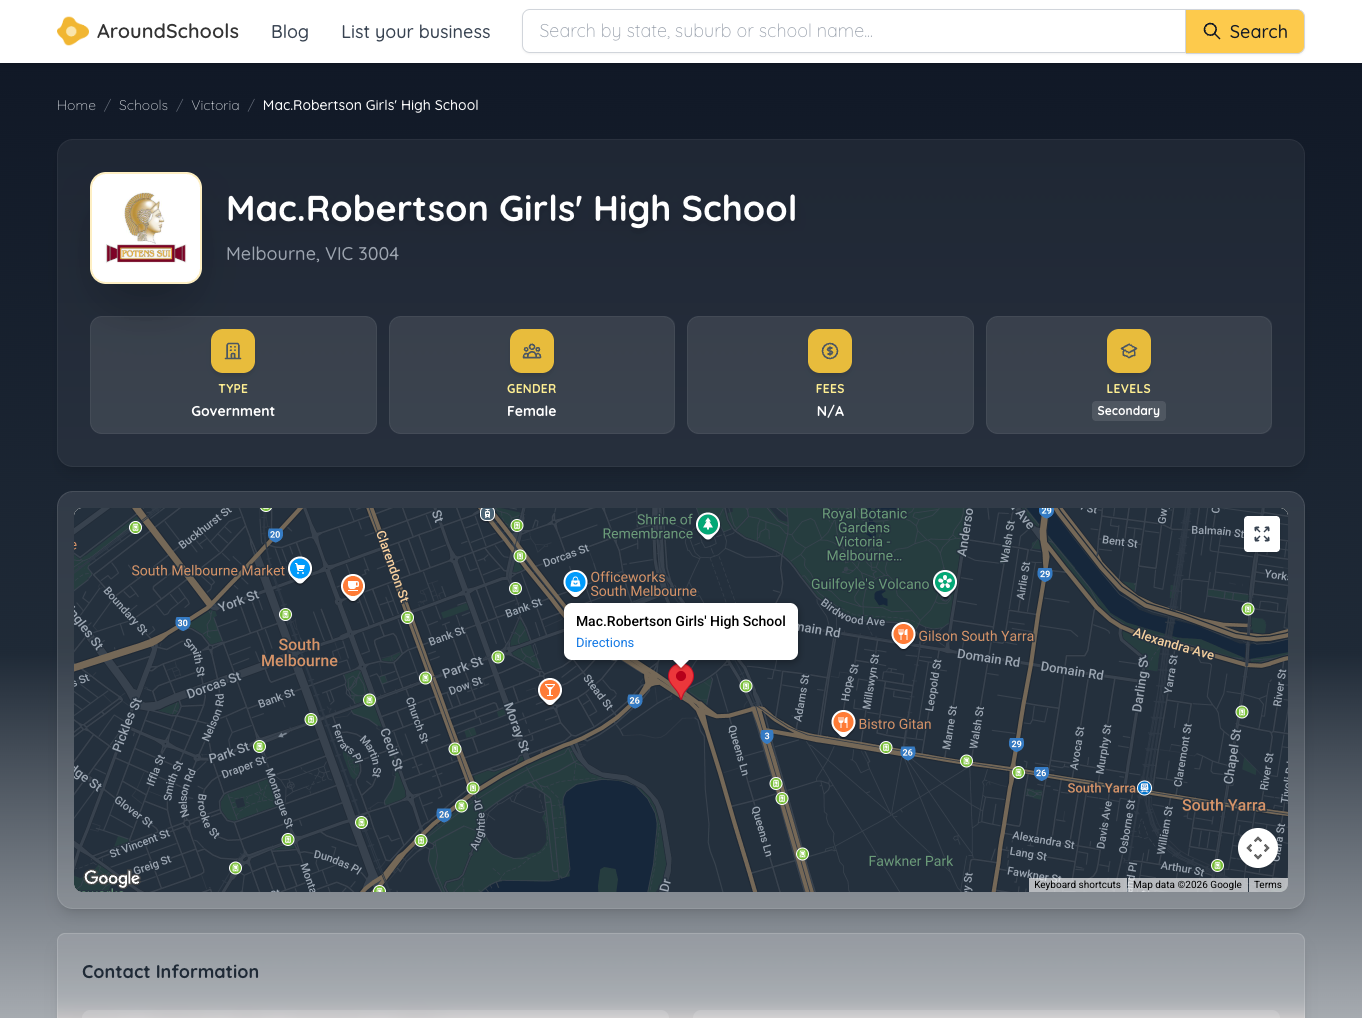1362x1018 pixels.
Task: Open Directions from the map info window
Action: coord(604,643)
